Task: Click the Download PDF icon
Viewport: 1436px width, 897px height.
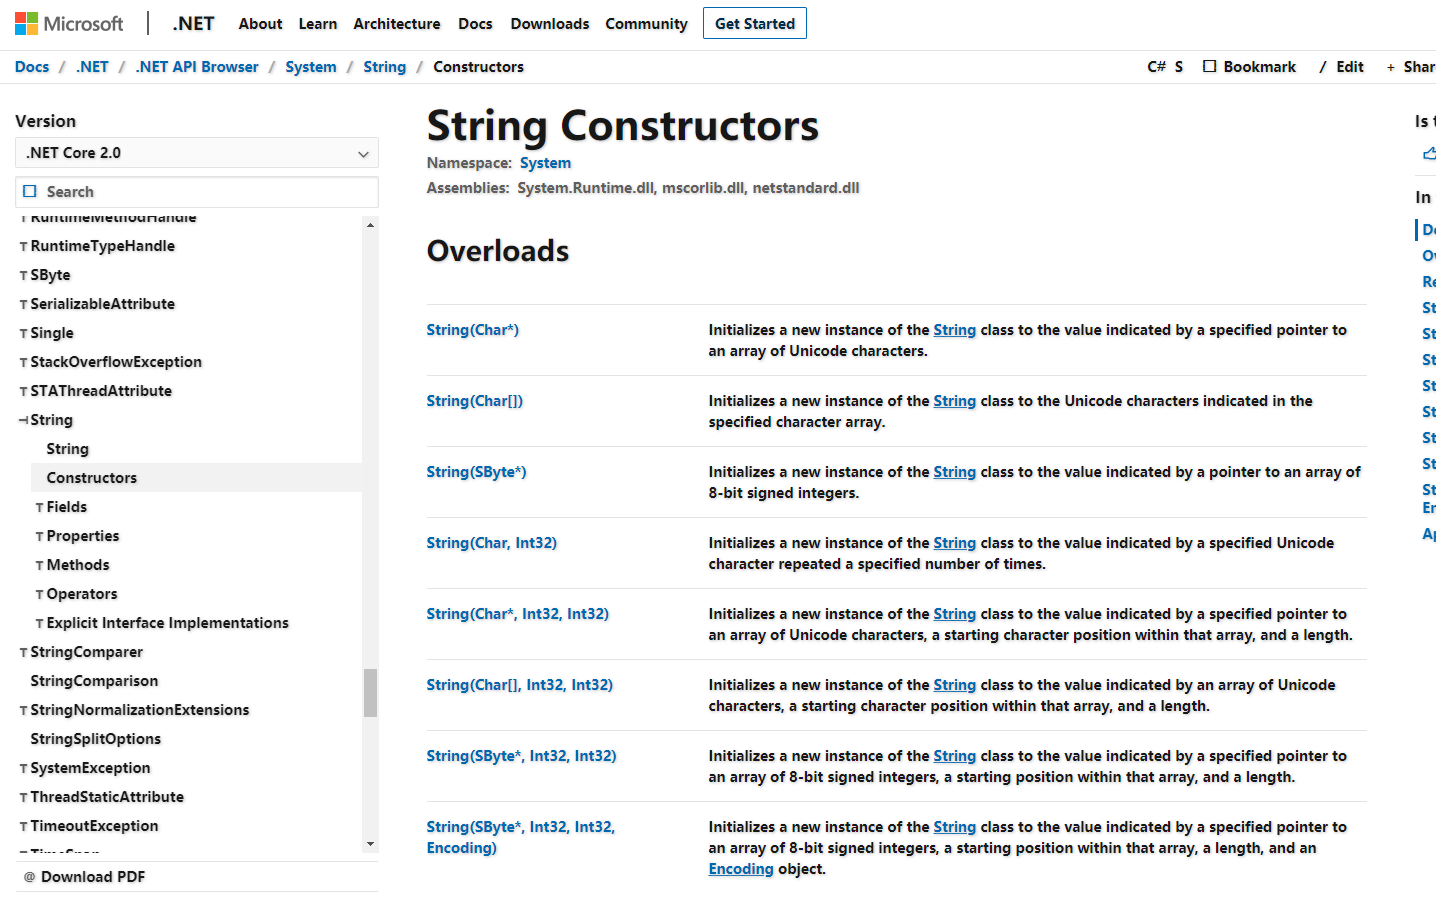Action: 29,877
